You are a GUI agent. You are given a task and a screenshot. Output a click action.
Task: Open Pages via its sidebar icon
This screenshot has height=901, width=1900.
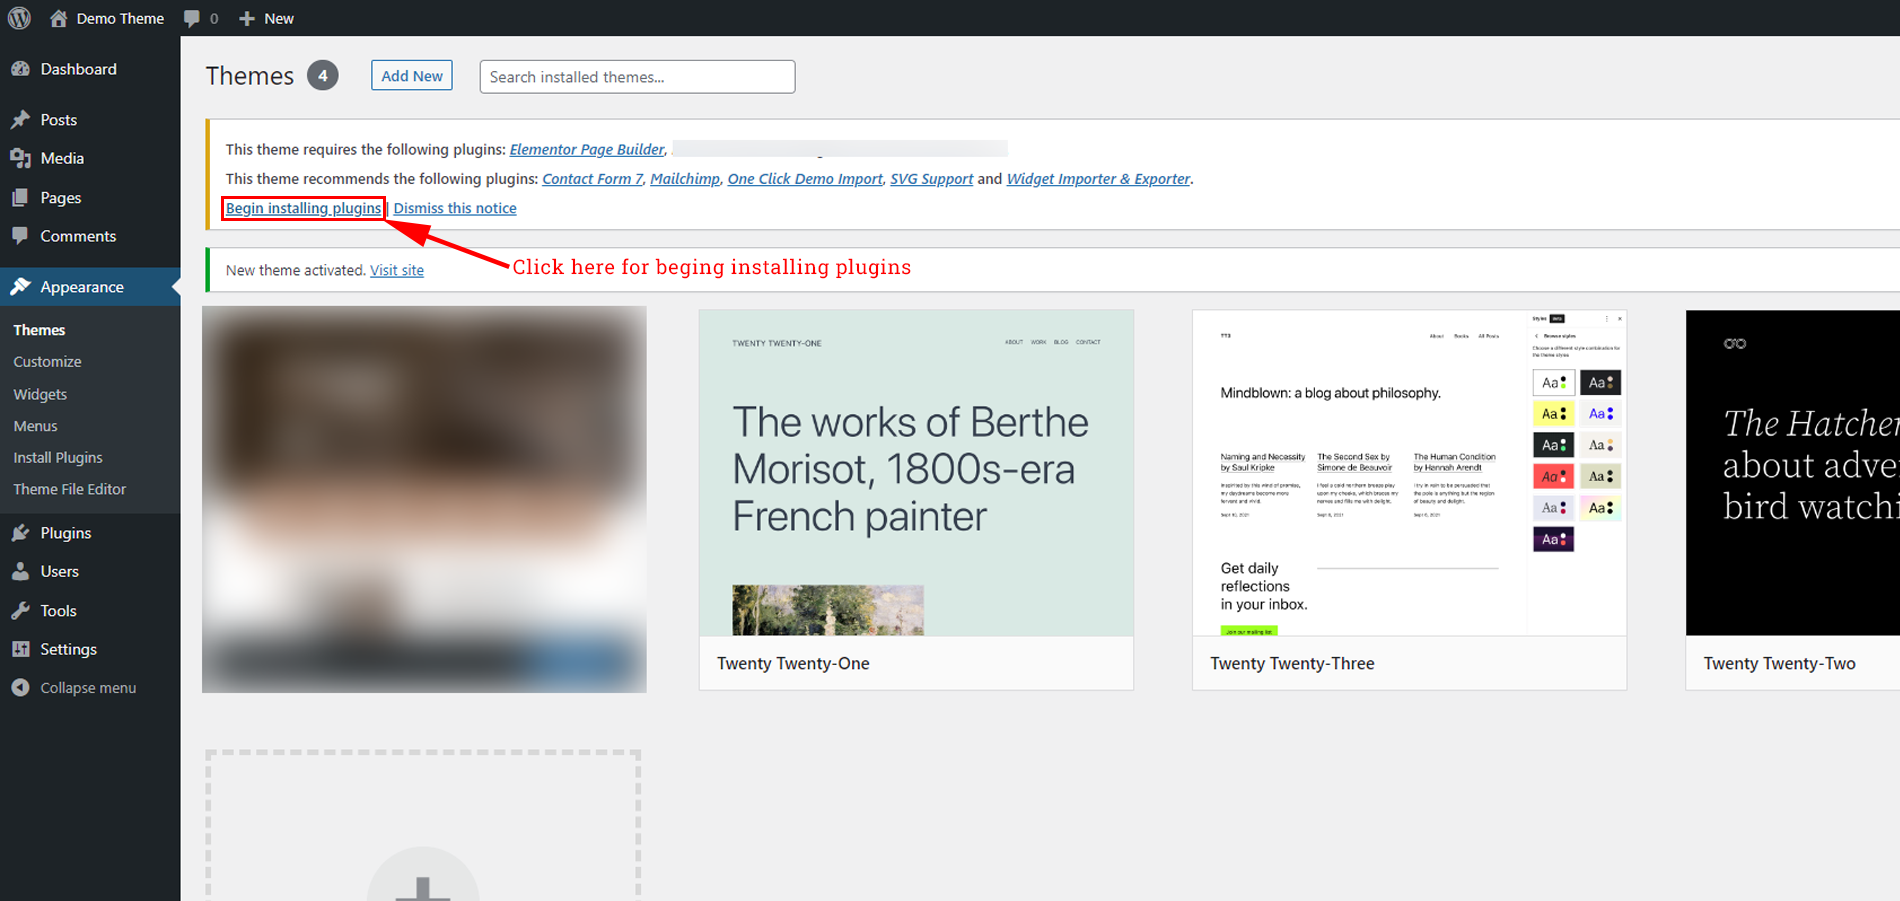(x=22, y=197)
